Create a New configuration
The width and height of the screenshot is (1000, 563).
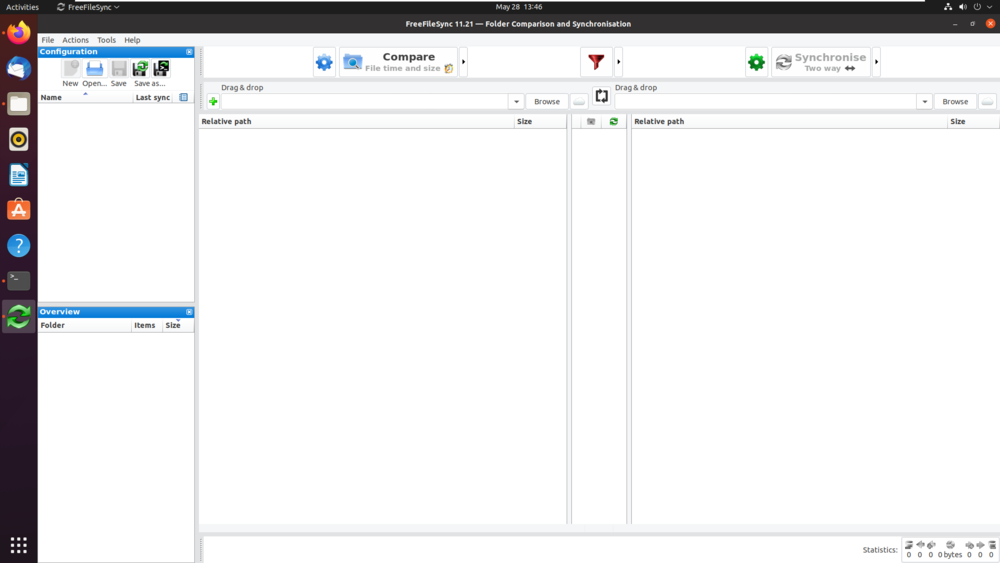click(71, 73)
